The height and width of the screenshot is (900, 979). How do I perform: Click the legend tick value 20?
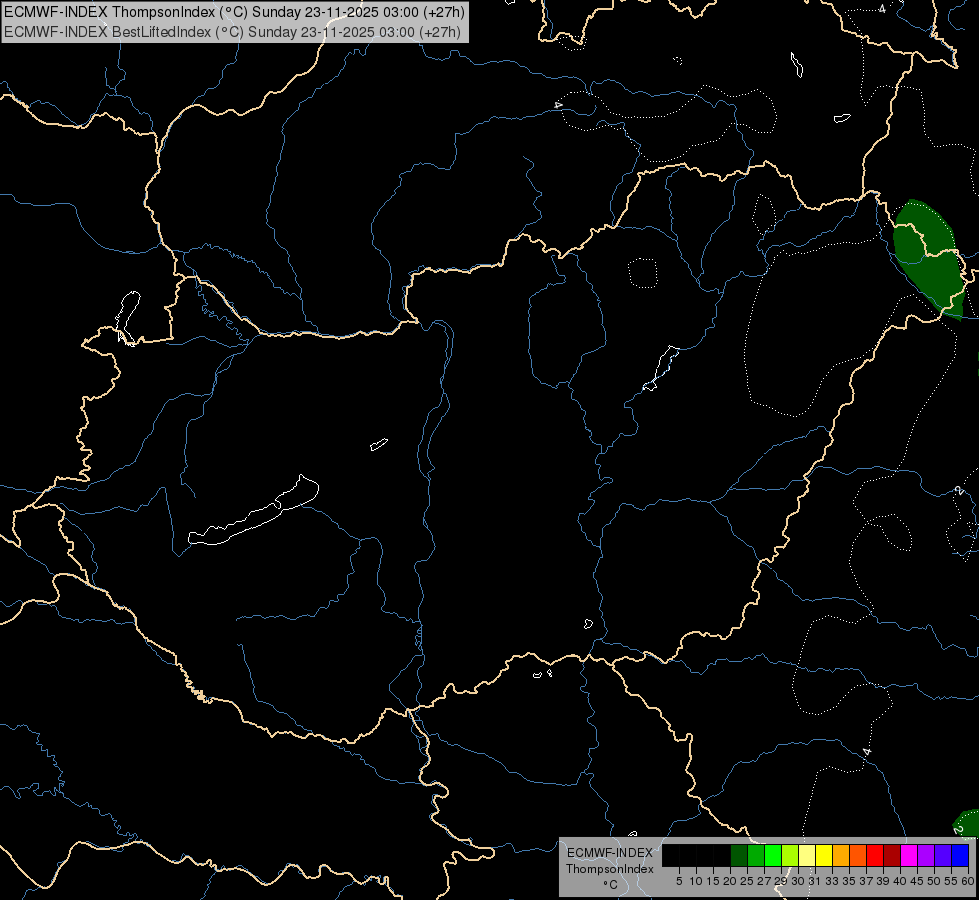click(730, 881)
